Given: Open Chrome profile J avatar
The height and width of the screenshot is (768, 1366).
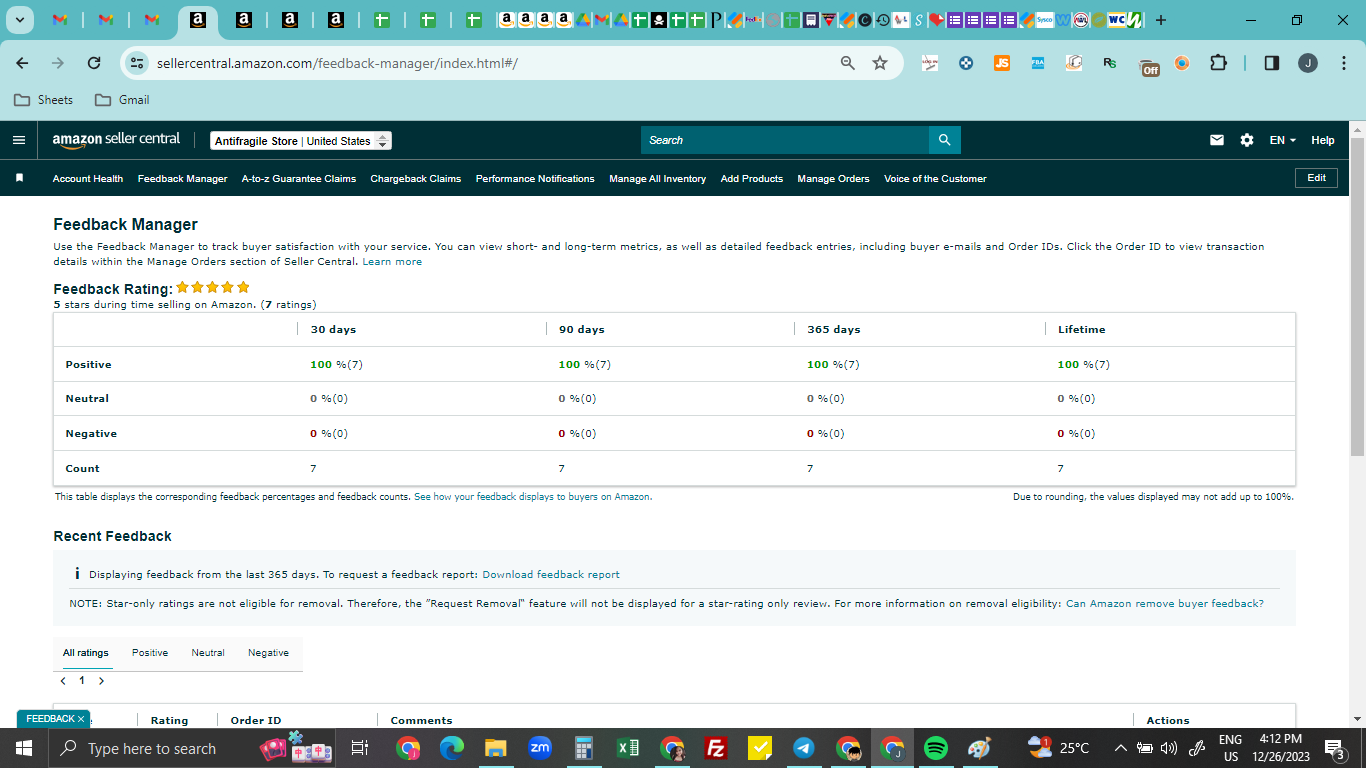Looking at the screenshot, I should 1308,63.
